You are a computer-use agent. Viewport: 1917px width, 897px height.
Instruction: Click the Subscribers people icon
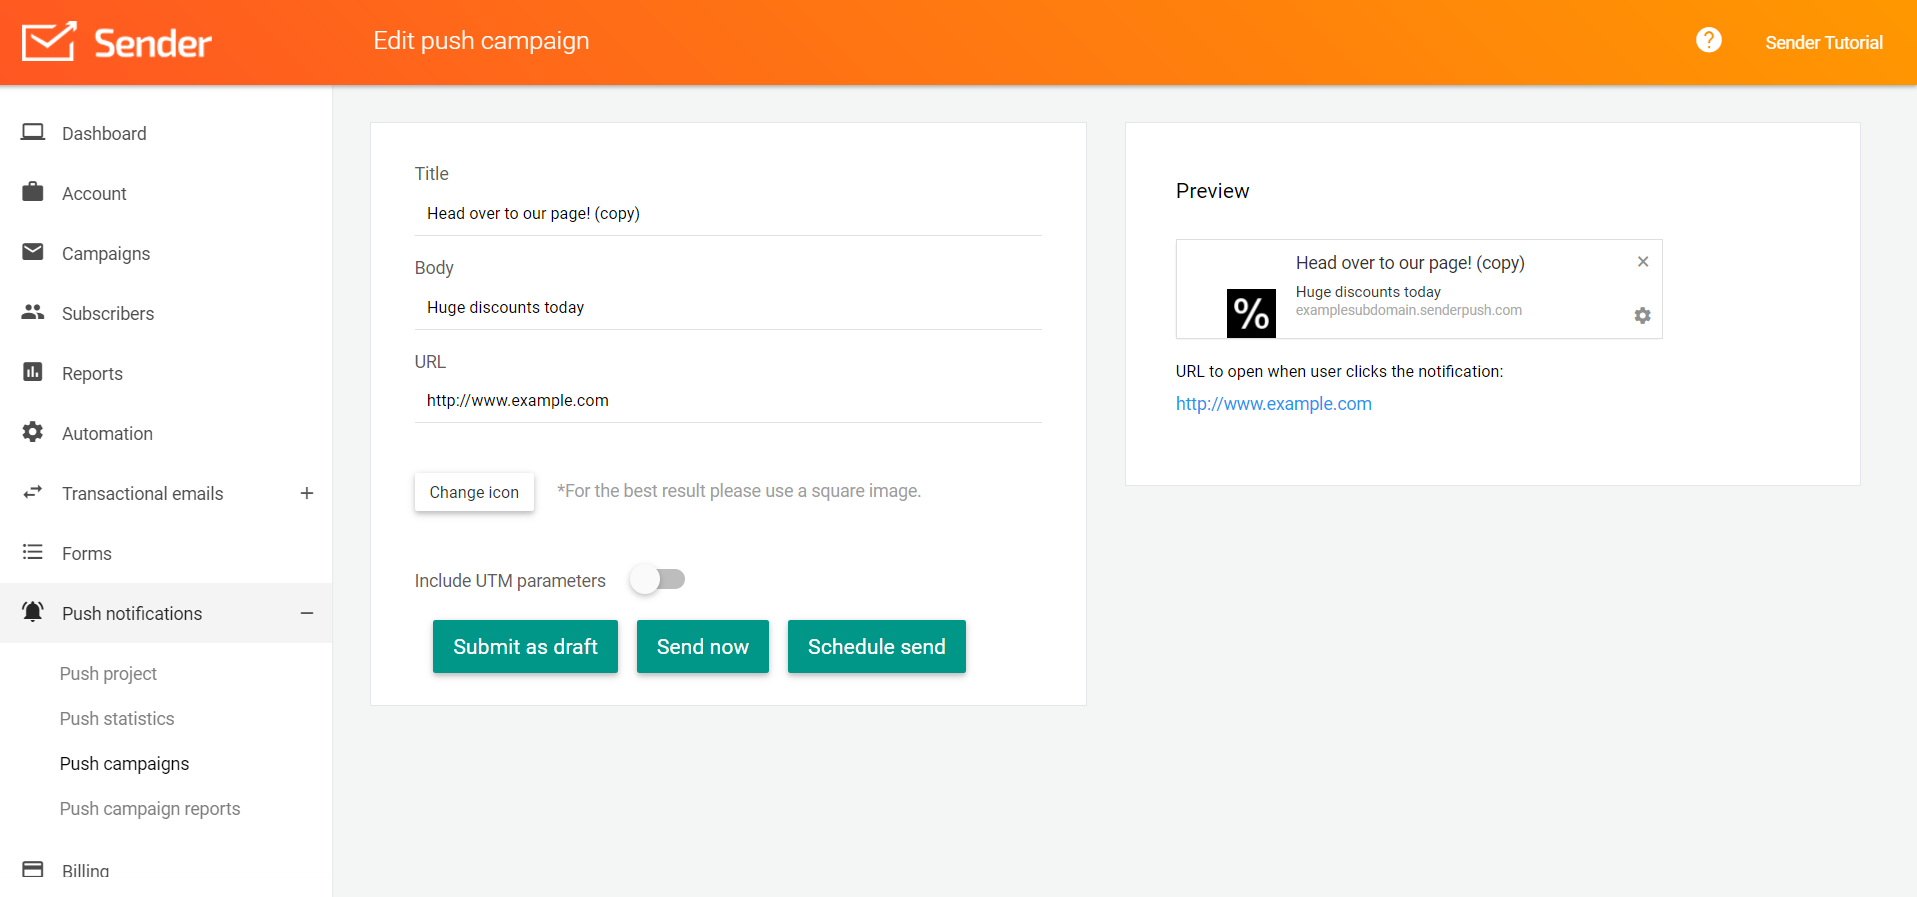pos(33,312)
